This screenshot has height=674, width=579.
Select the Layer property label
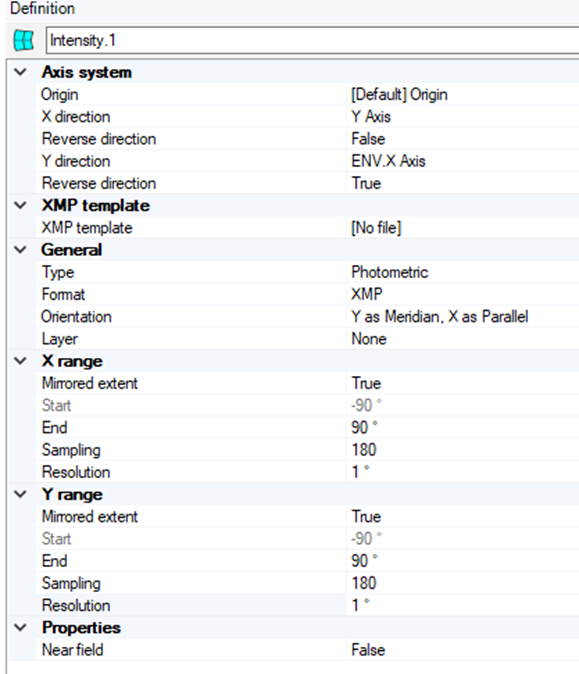click(x=60, y=339)
